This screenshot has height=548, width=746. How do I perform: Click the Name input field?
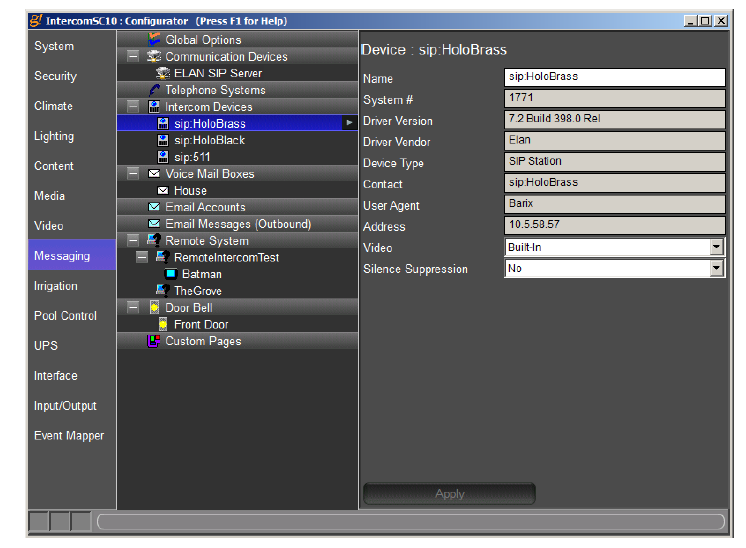point(614,77)
